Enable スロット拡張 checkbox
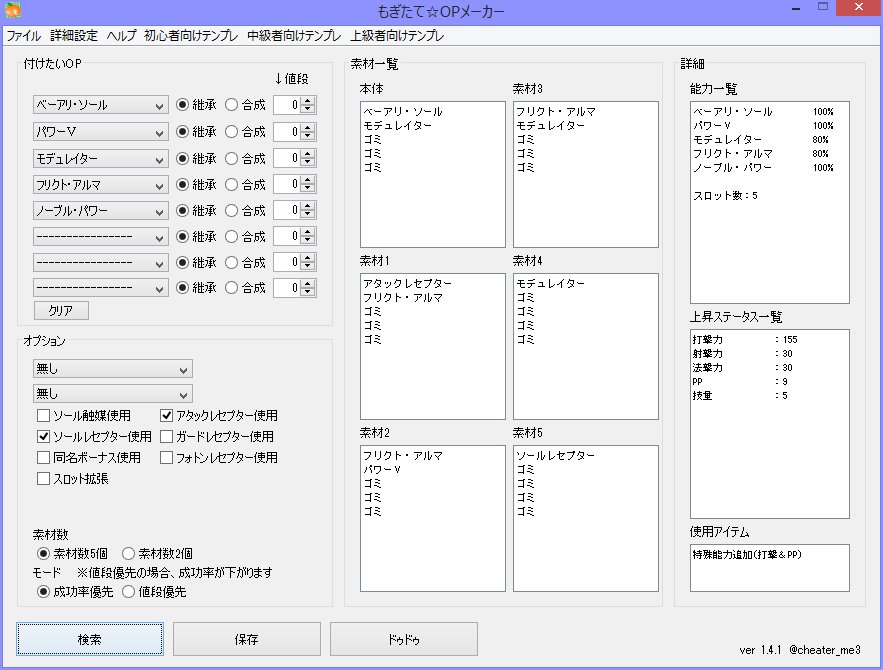This screenshot has height=670, width=883. coord(72,479)
